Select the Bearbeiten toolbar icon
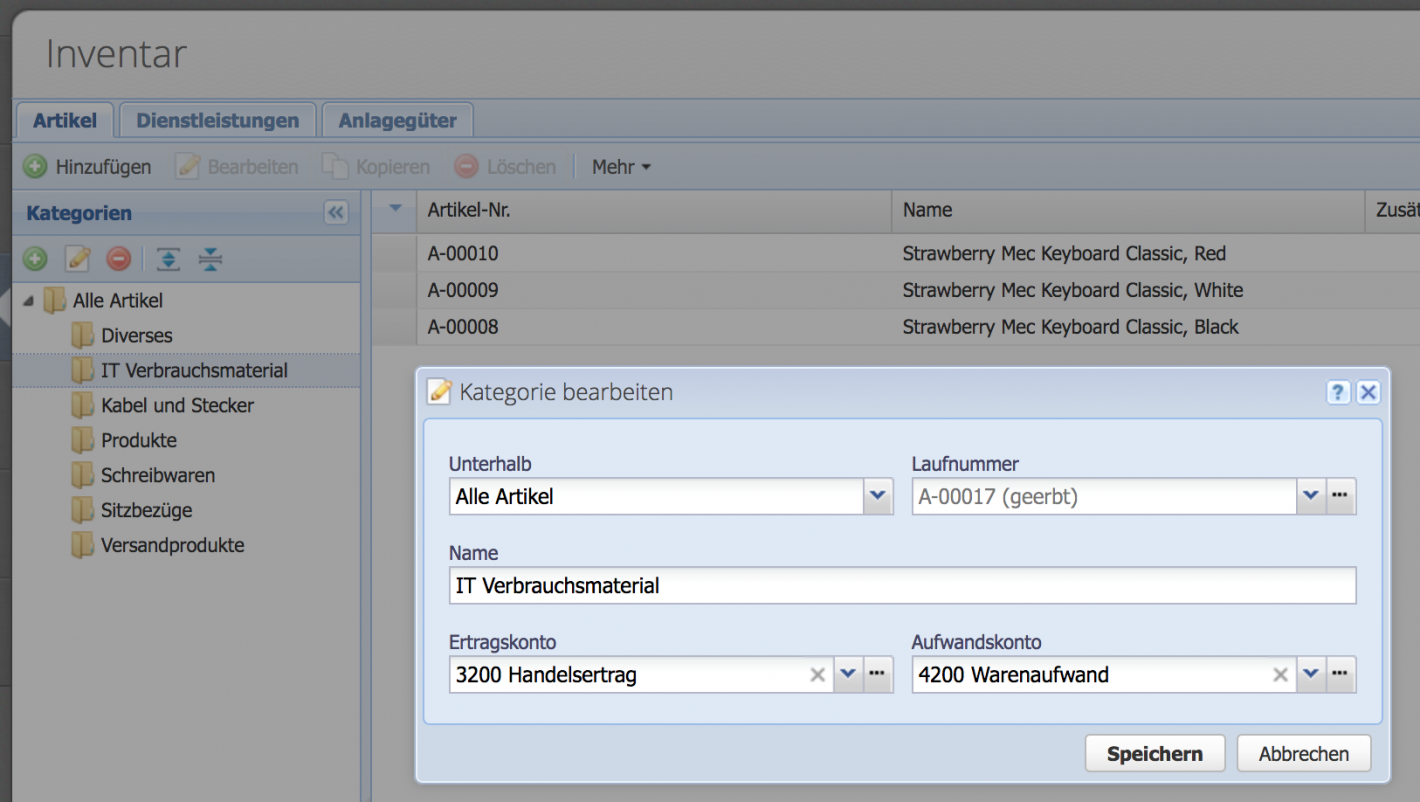The height and width of the screenshot is (802, 1420). (x=187, y=166)
